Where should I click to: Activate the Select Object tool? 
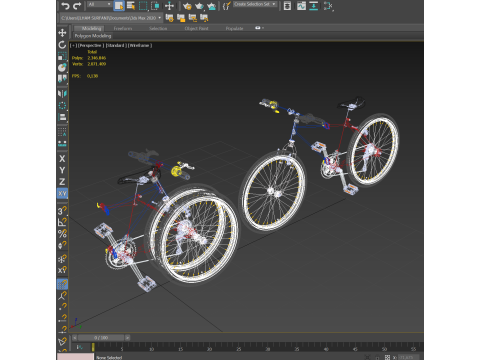point(119,6)
